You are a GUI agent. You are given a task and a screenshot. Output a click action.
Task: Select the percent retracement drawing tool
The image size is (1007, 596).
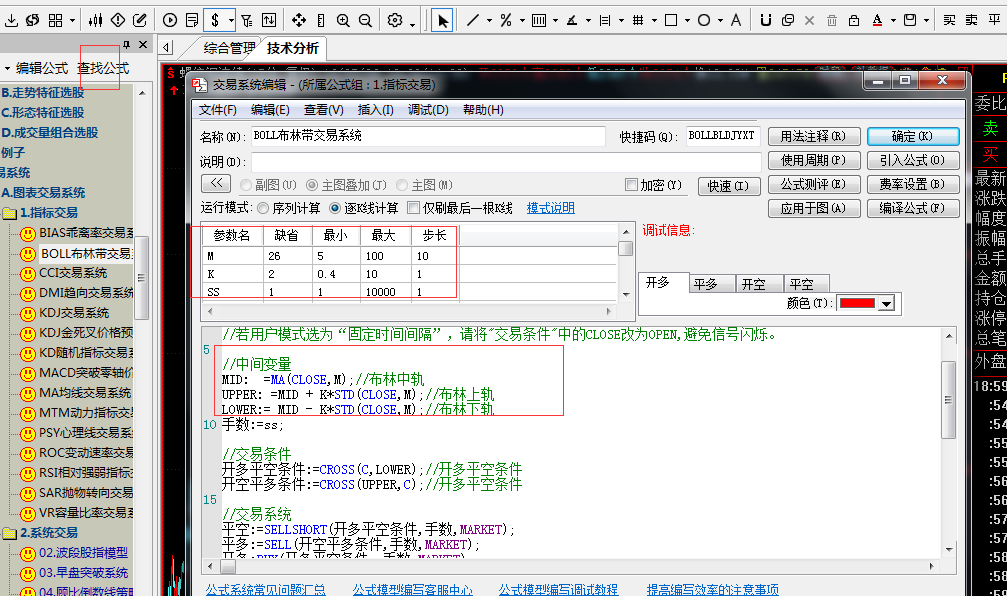(506, 21)
